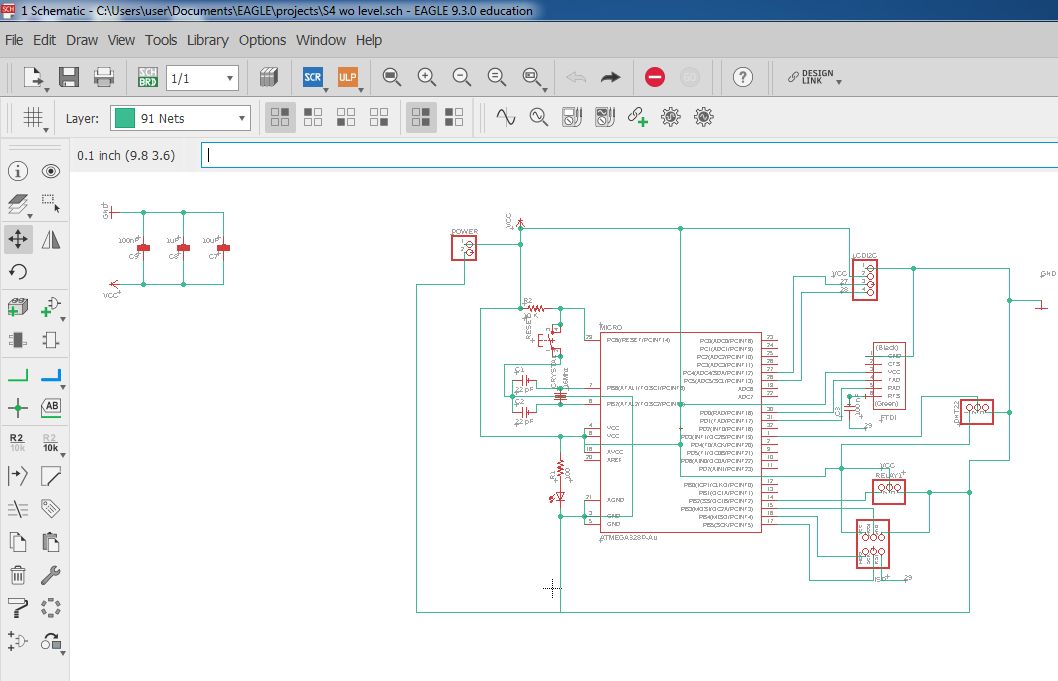Choose the Delete trash can tool
Viewport: 1058px width, 681px height.
point(17,574)
